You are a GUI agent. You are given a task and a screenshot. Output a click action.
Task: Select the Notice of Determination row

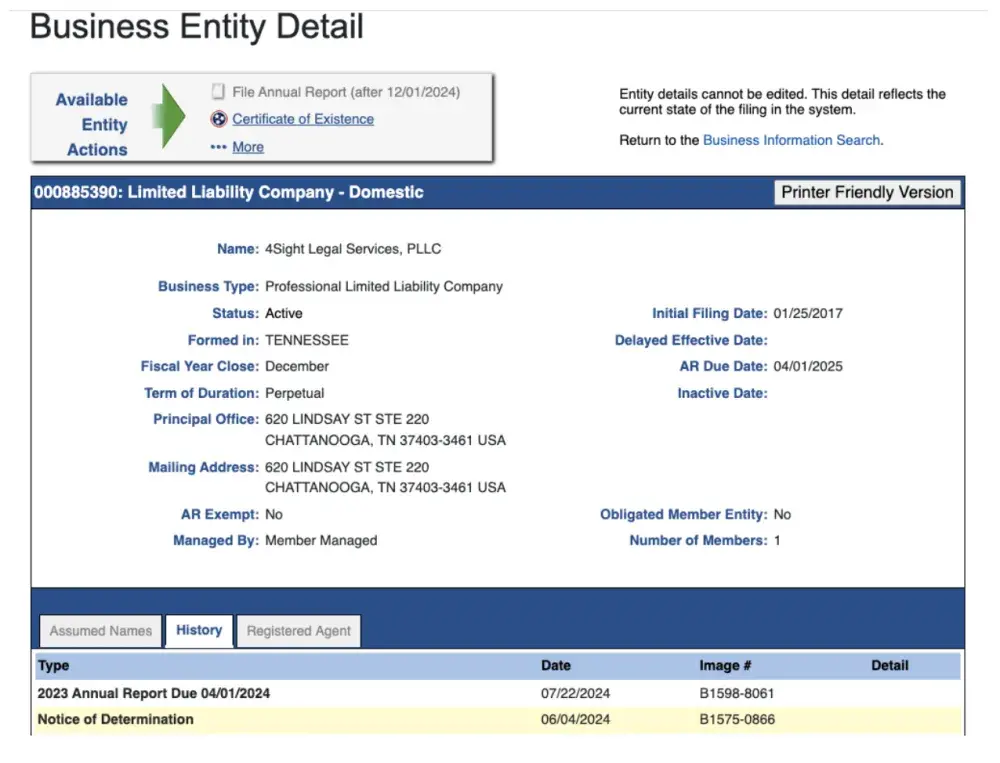[116, 719]
